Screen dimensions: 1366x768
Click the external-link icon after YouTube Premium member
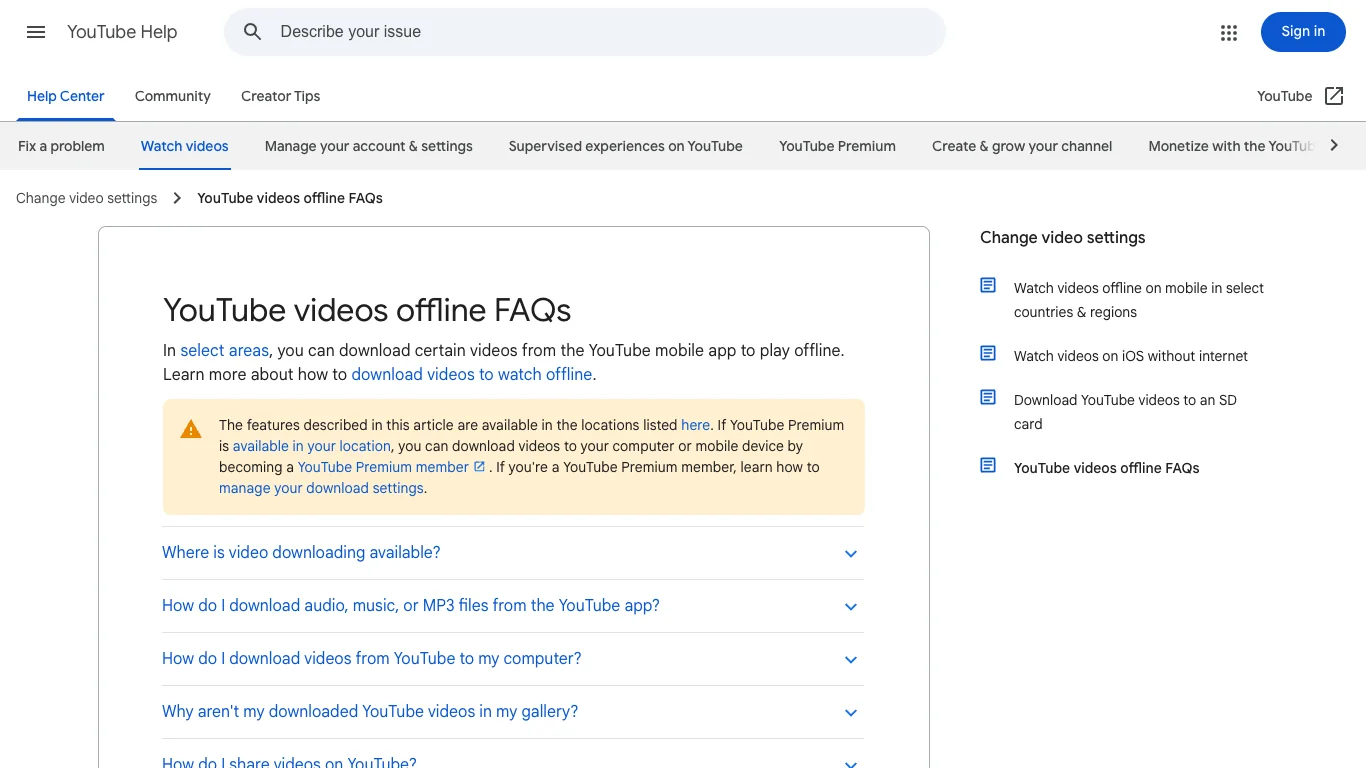click(479, 467)
